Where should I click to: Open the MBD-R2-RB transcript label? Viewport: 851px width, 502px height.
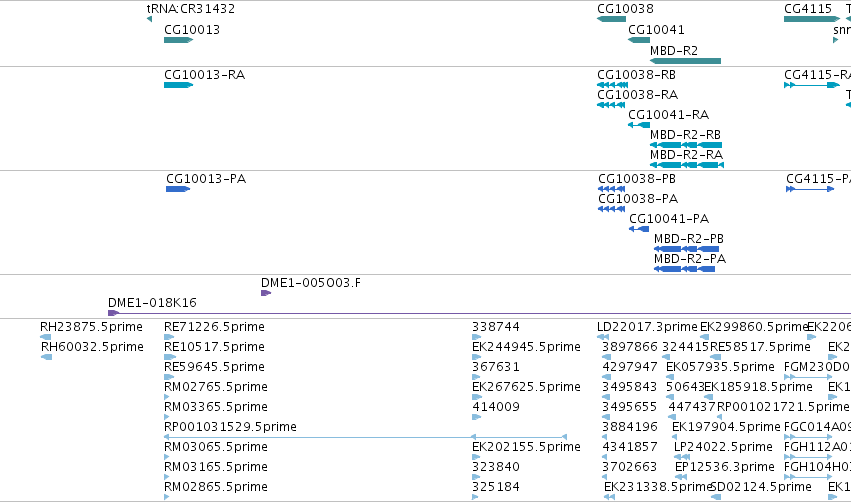coord(685,135)
